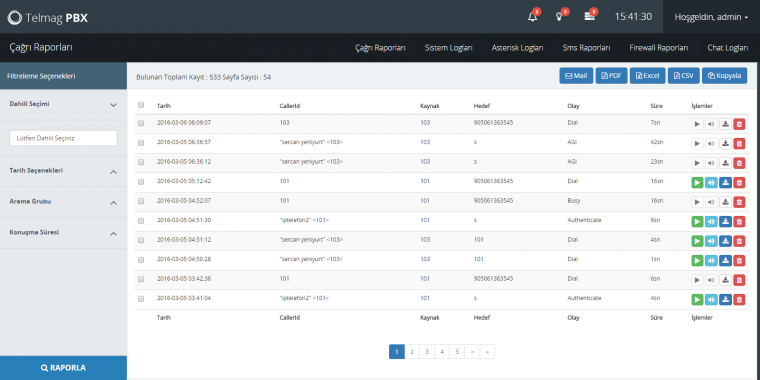Click the Busy value in Olay column
This screenshot has width=760, height=380.
573,200
